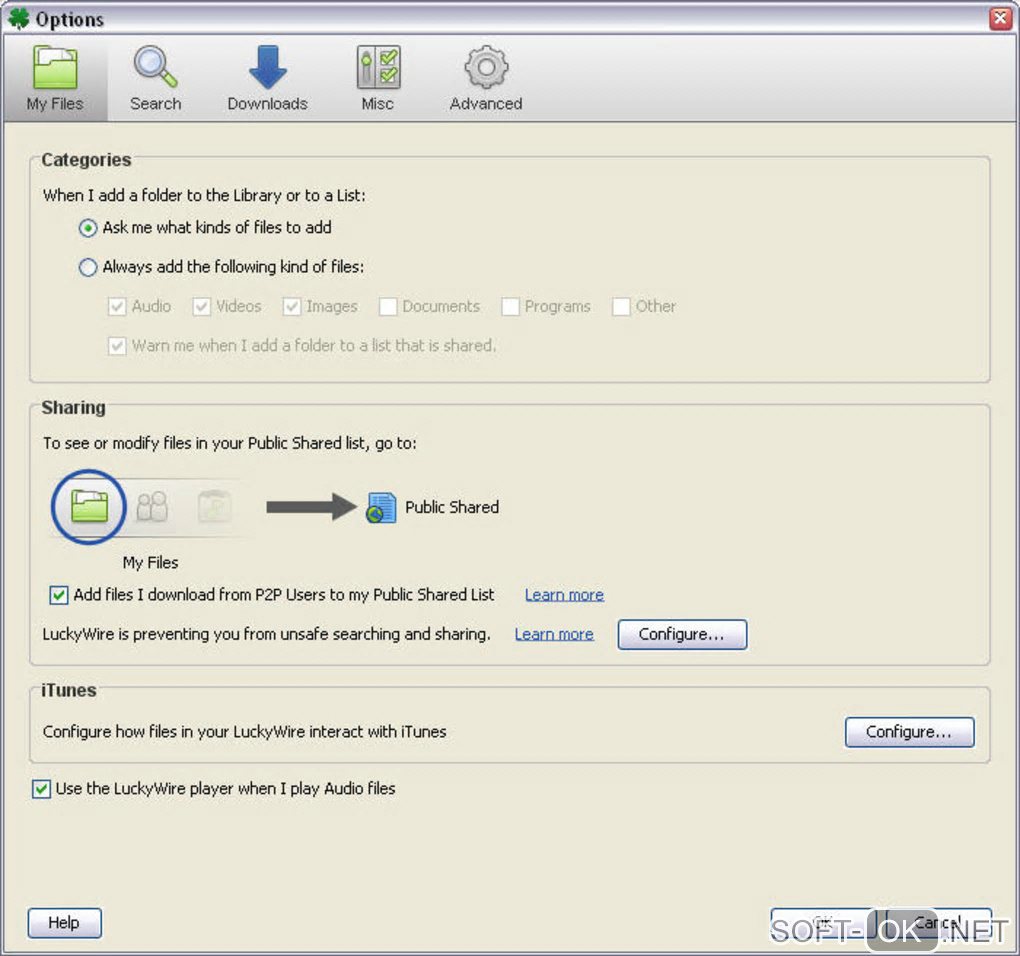The width and height of the screenshot is (1020, 956).
Task: Close the Options dialog window
Action: [1000, 18]
